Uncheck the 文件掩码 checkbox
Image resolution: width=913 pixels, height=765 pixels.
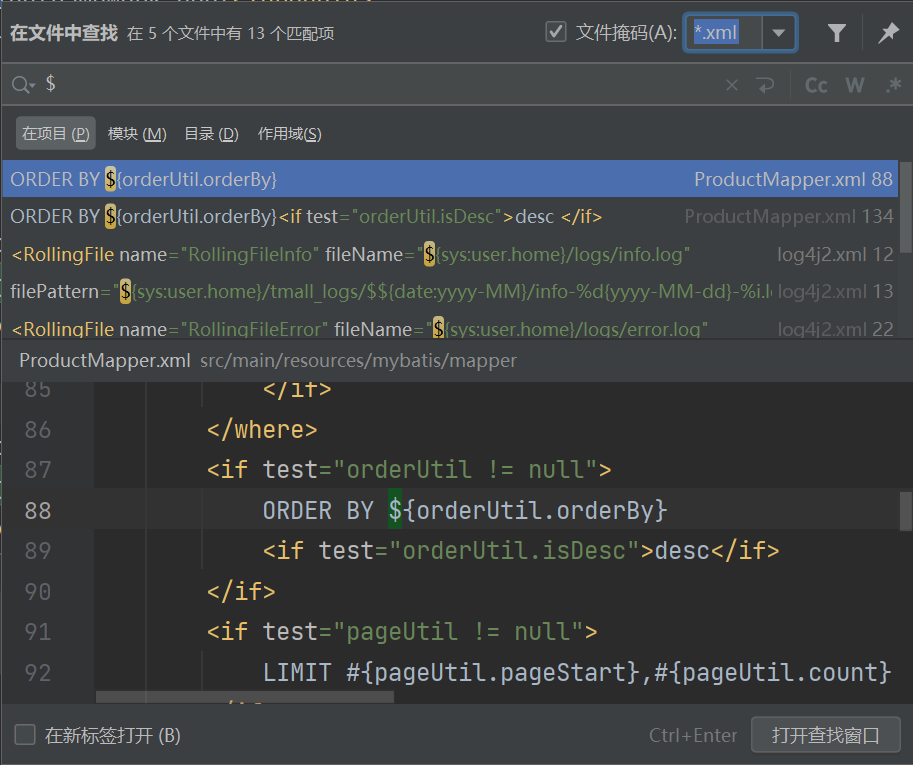[x=556, y=32]
